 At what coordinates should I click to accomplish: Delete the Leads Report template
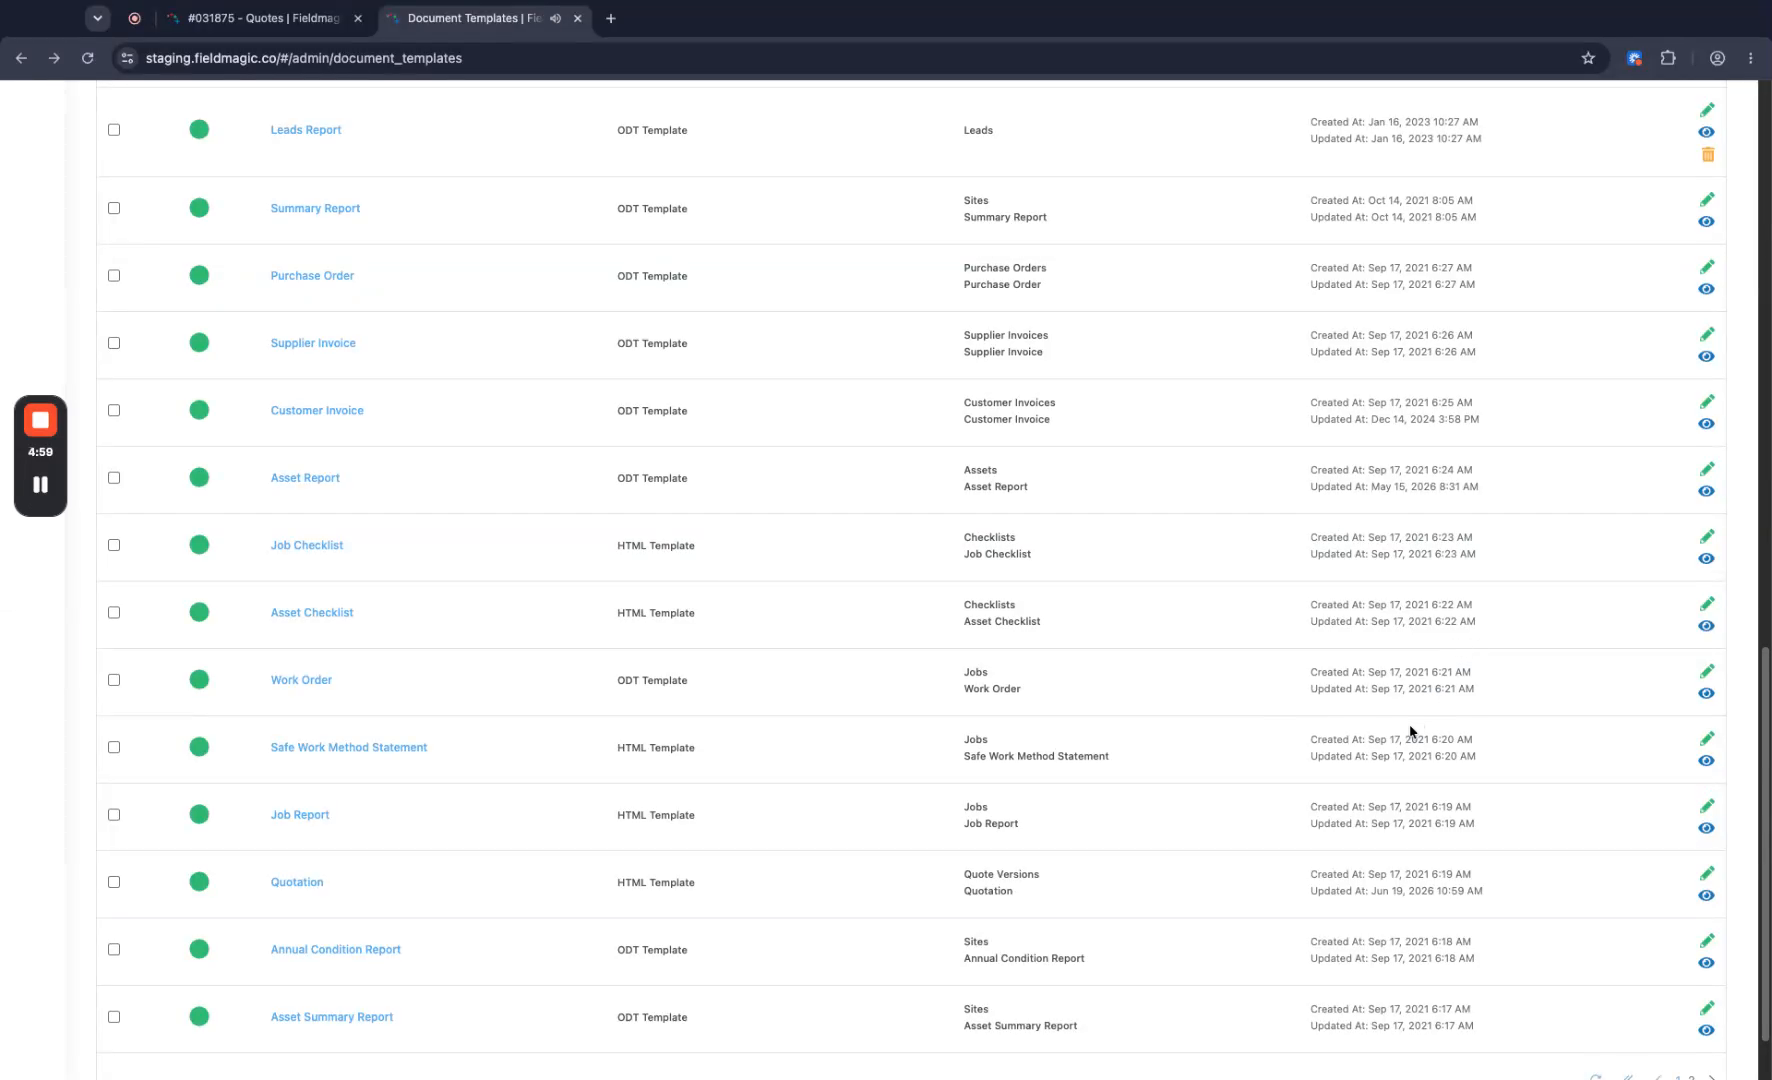pyautogui.click(x=1707, y=154)
